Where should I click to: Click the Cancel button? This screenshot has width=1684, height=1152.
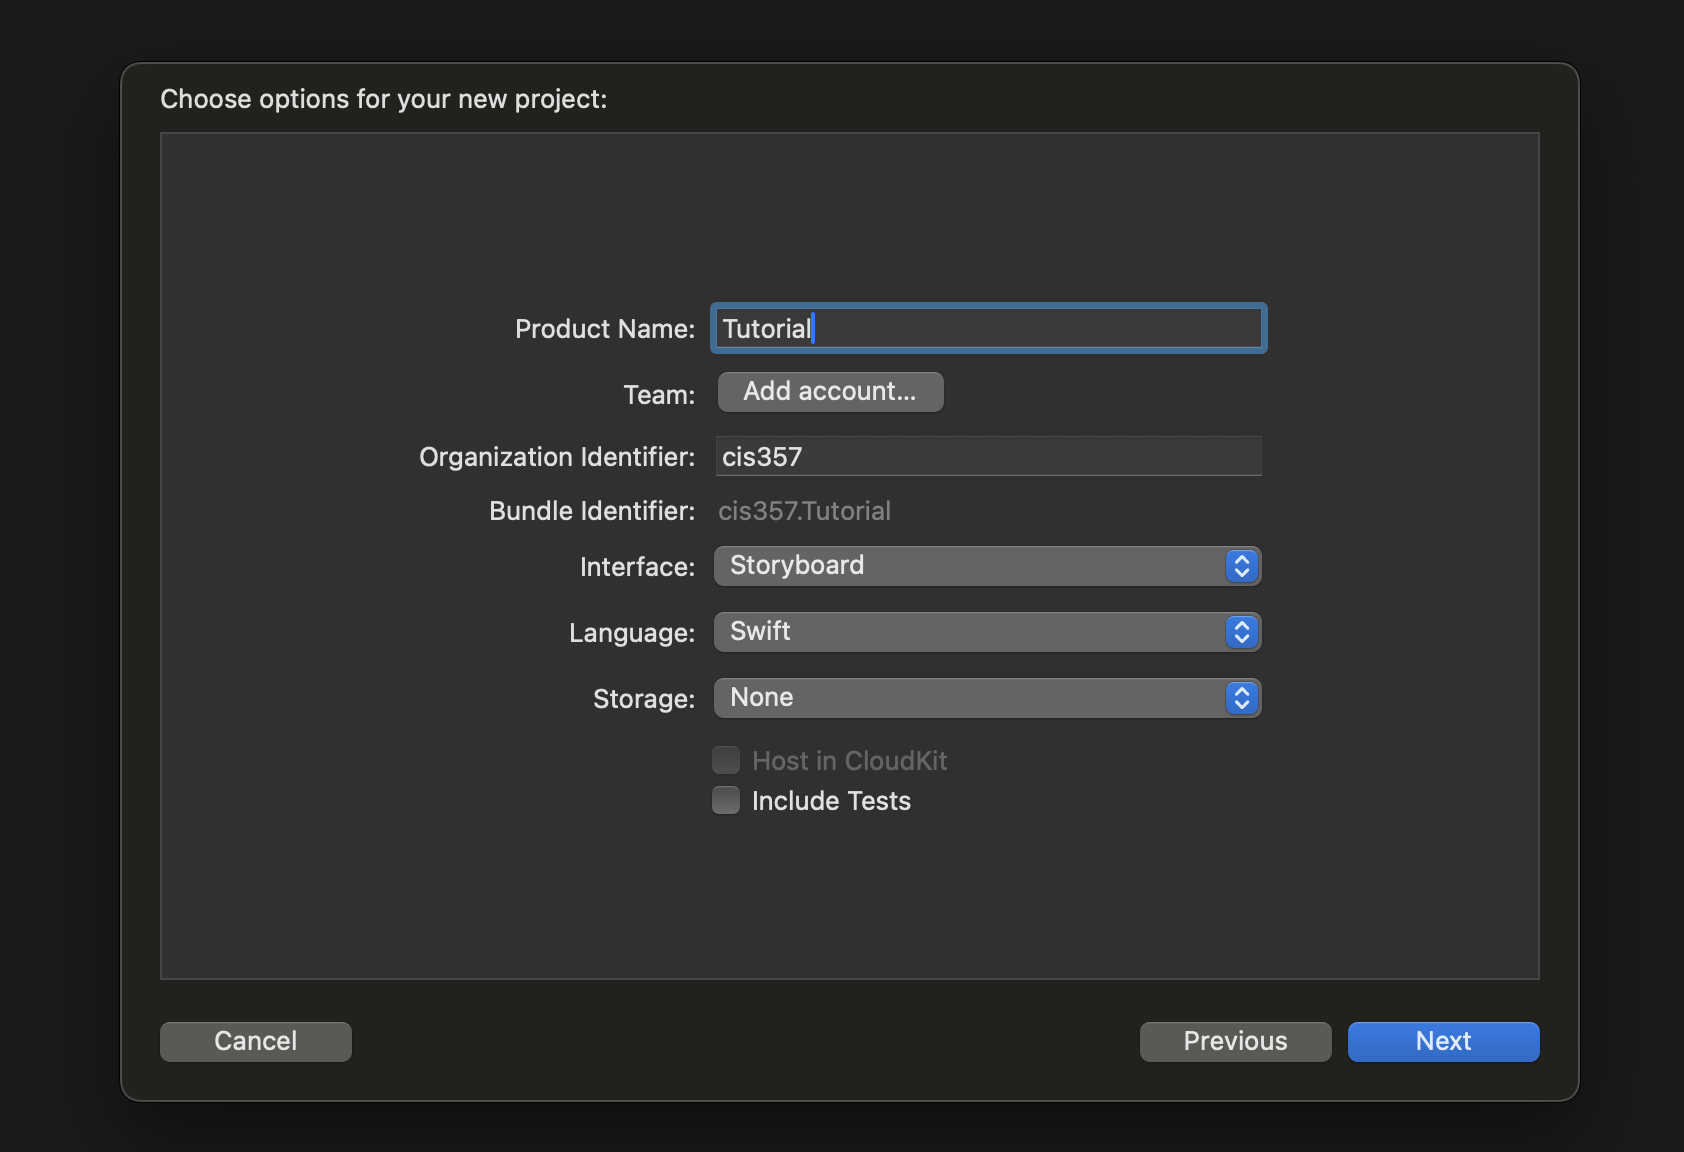[x=256, y=1041]
